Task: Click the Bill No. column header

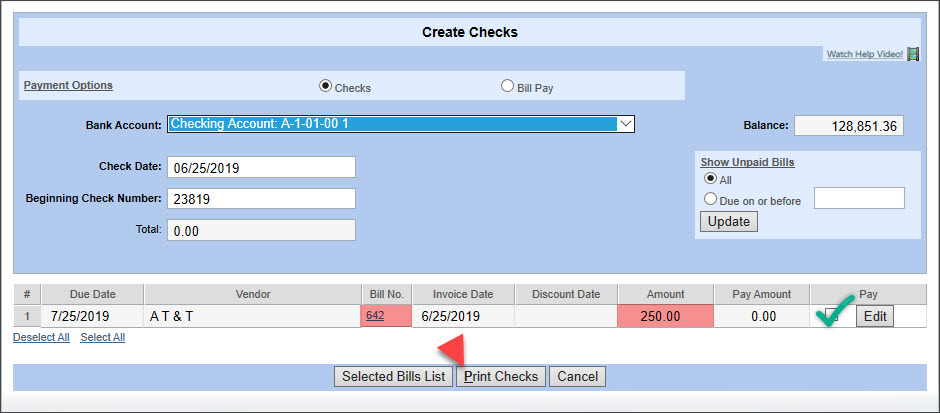Action: [387, 294]
